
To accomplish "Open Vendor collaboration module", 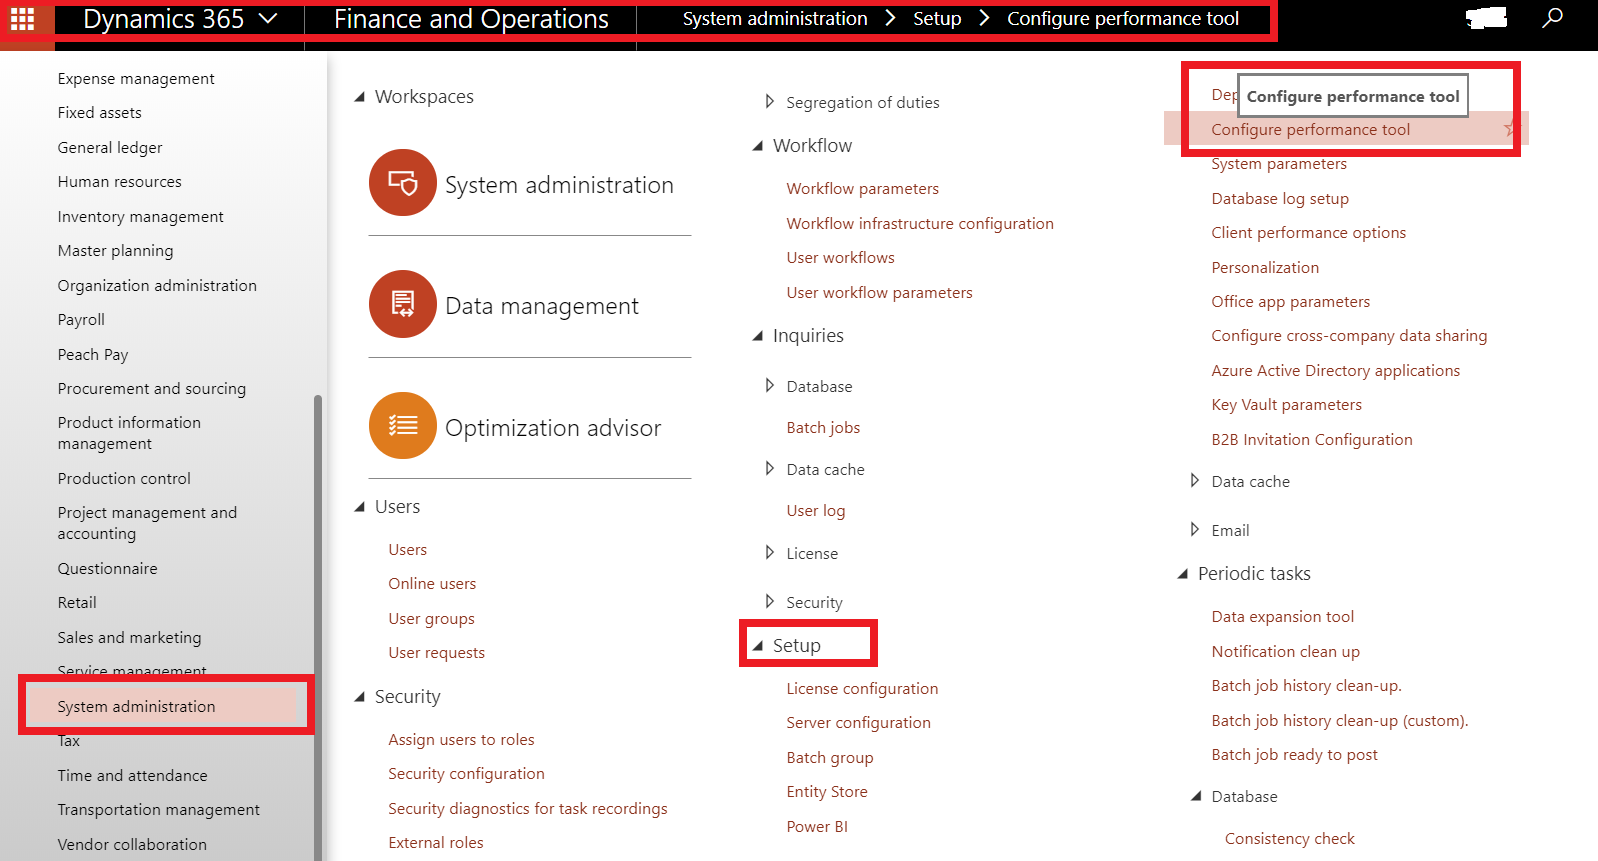I will pyautogui.click(x=132, y=844).
